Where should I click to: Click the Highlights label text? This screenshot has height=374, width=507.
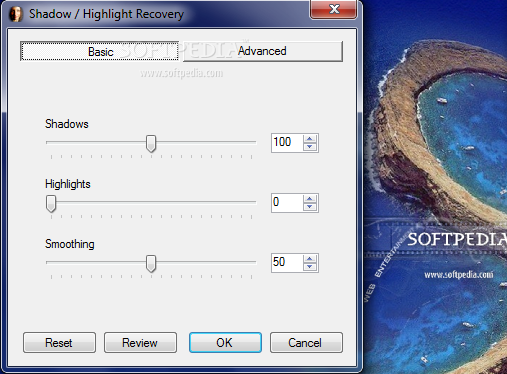coord(68,184)
